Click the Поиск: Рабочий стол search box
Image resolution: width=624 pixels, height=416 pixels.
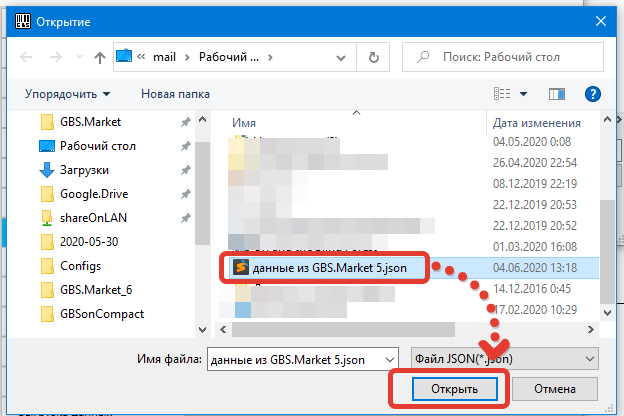coord(520,57)
